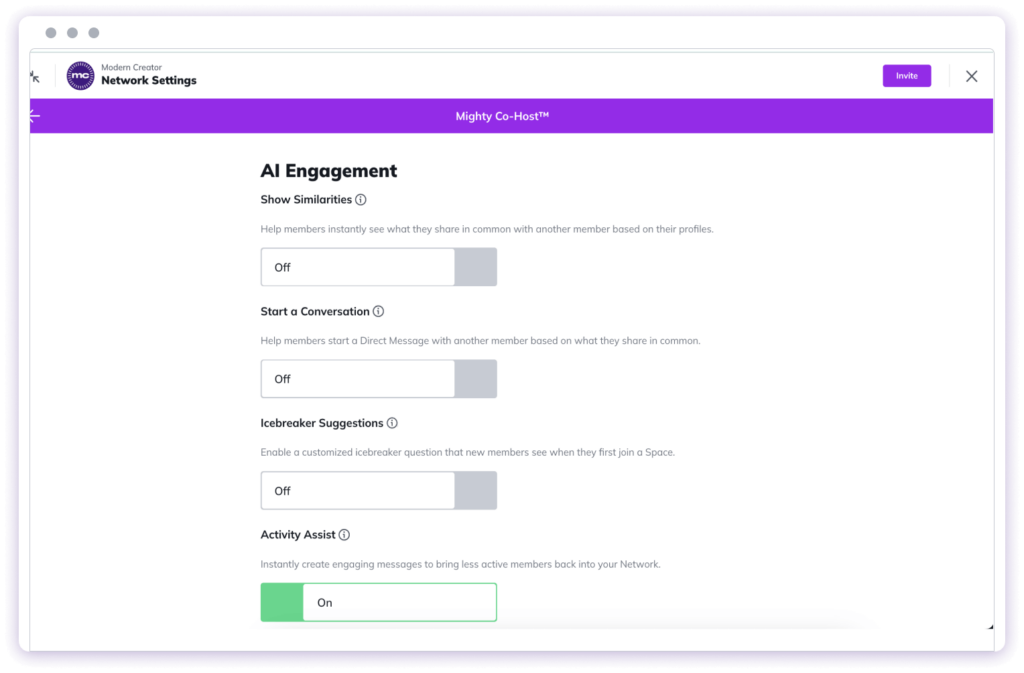Image resolution: width=1024 pixels, height=673 pixels.
Task: Click the green side of the Activity Assist slider
Action: [281, 602]
